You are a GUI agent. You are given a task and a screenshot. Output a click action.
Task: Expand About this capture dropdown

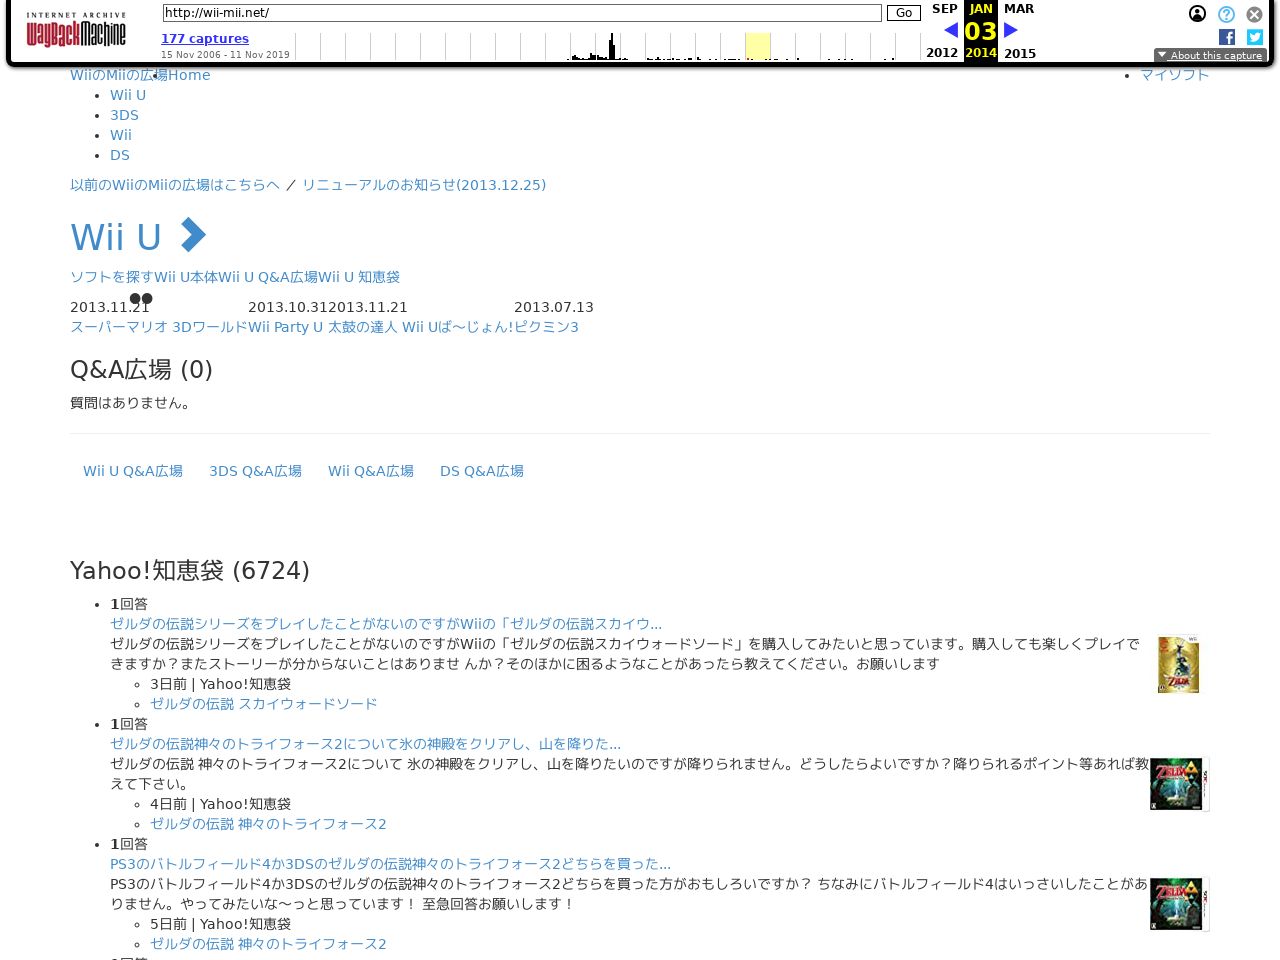tap(1210, 55)
